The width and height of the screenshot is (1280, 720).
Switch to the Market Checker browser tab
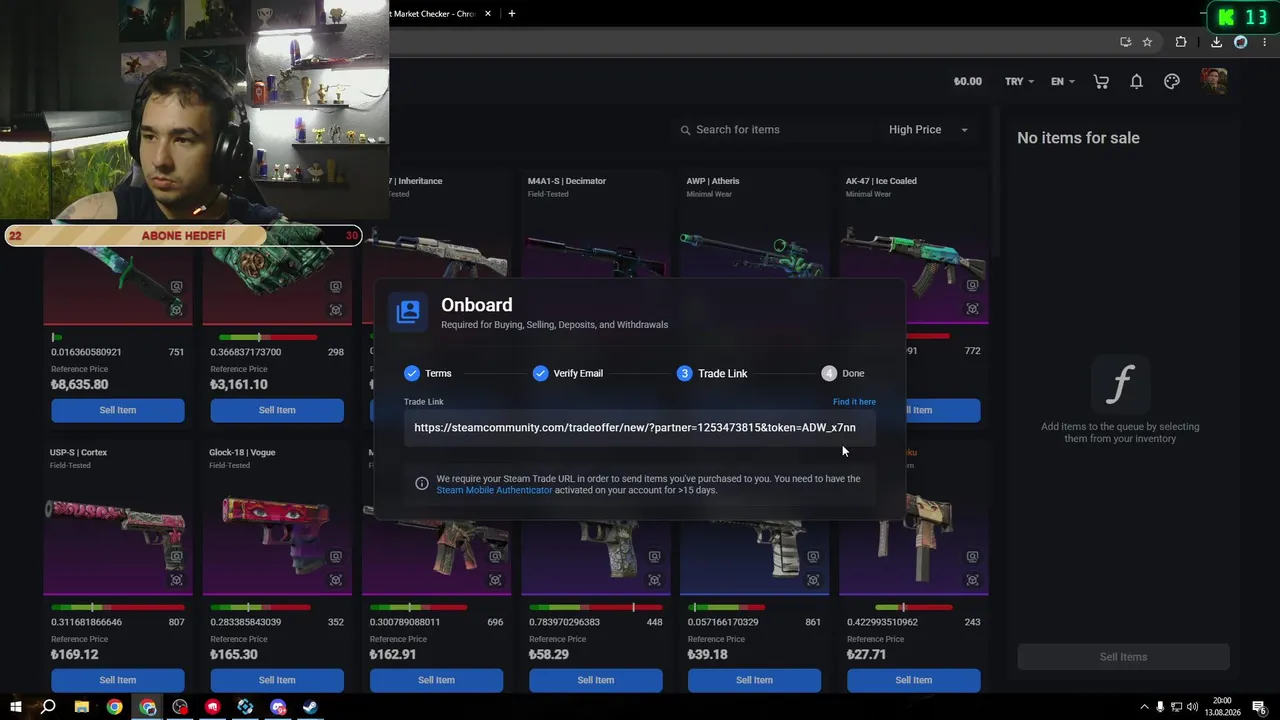(x=435, y=14)
